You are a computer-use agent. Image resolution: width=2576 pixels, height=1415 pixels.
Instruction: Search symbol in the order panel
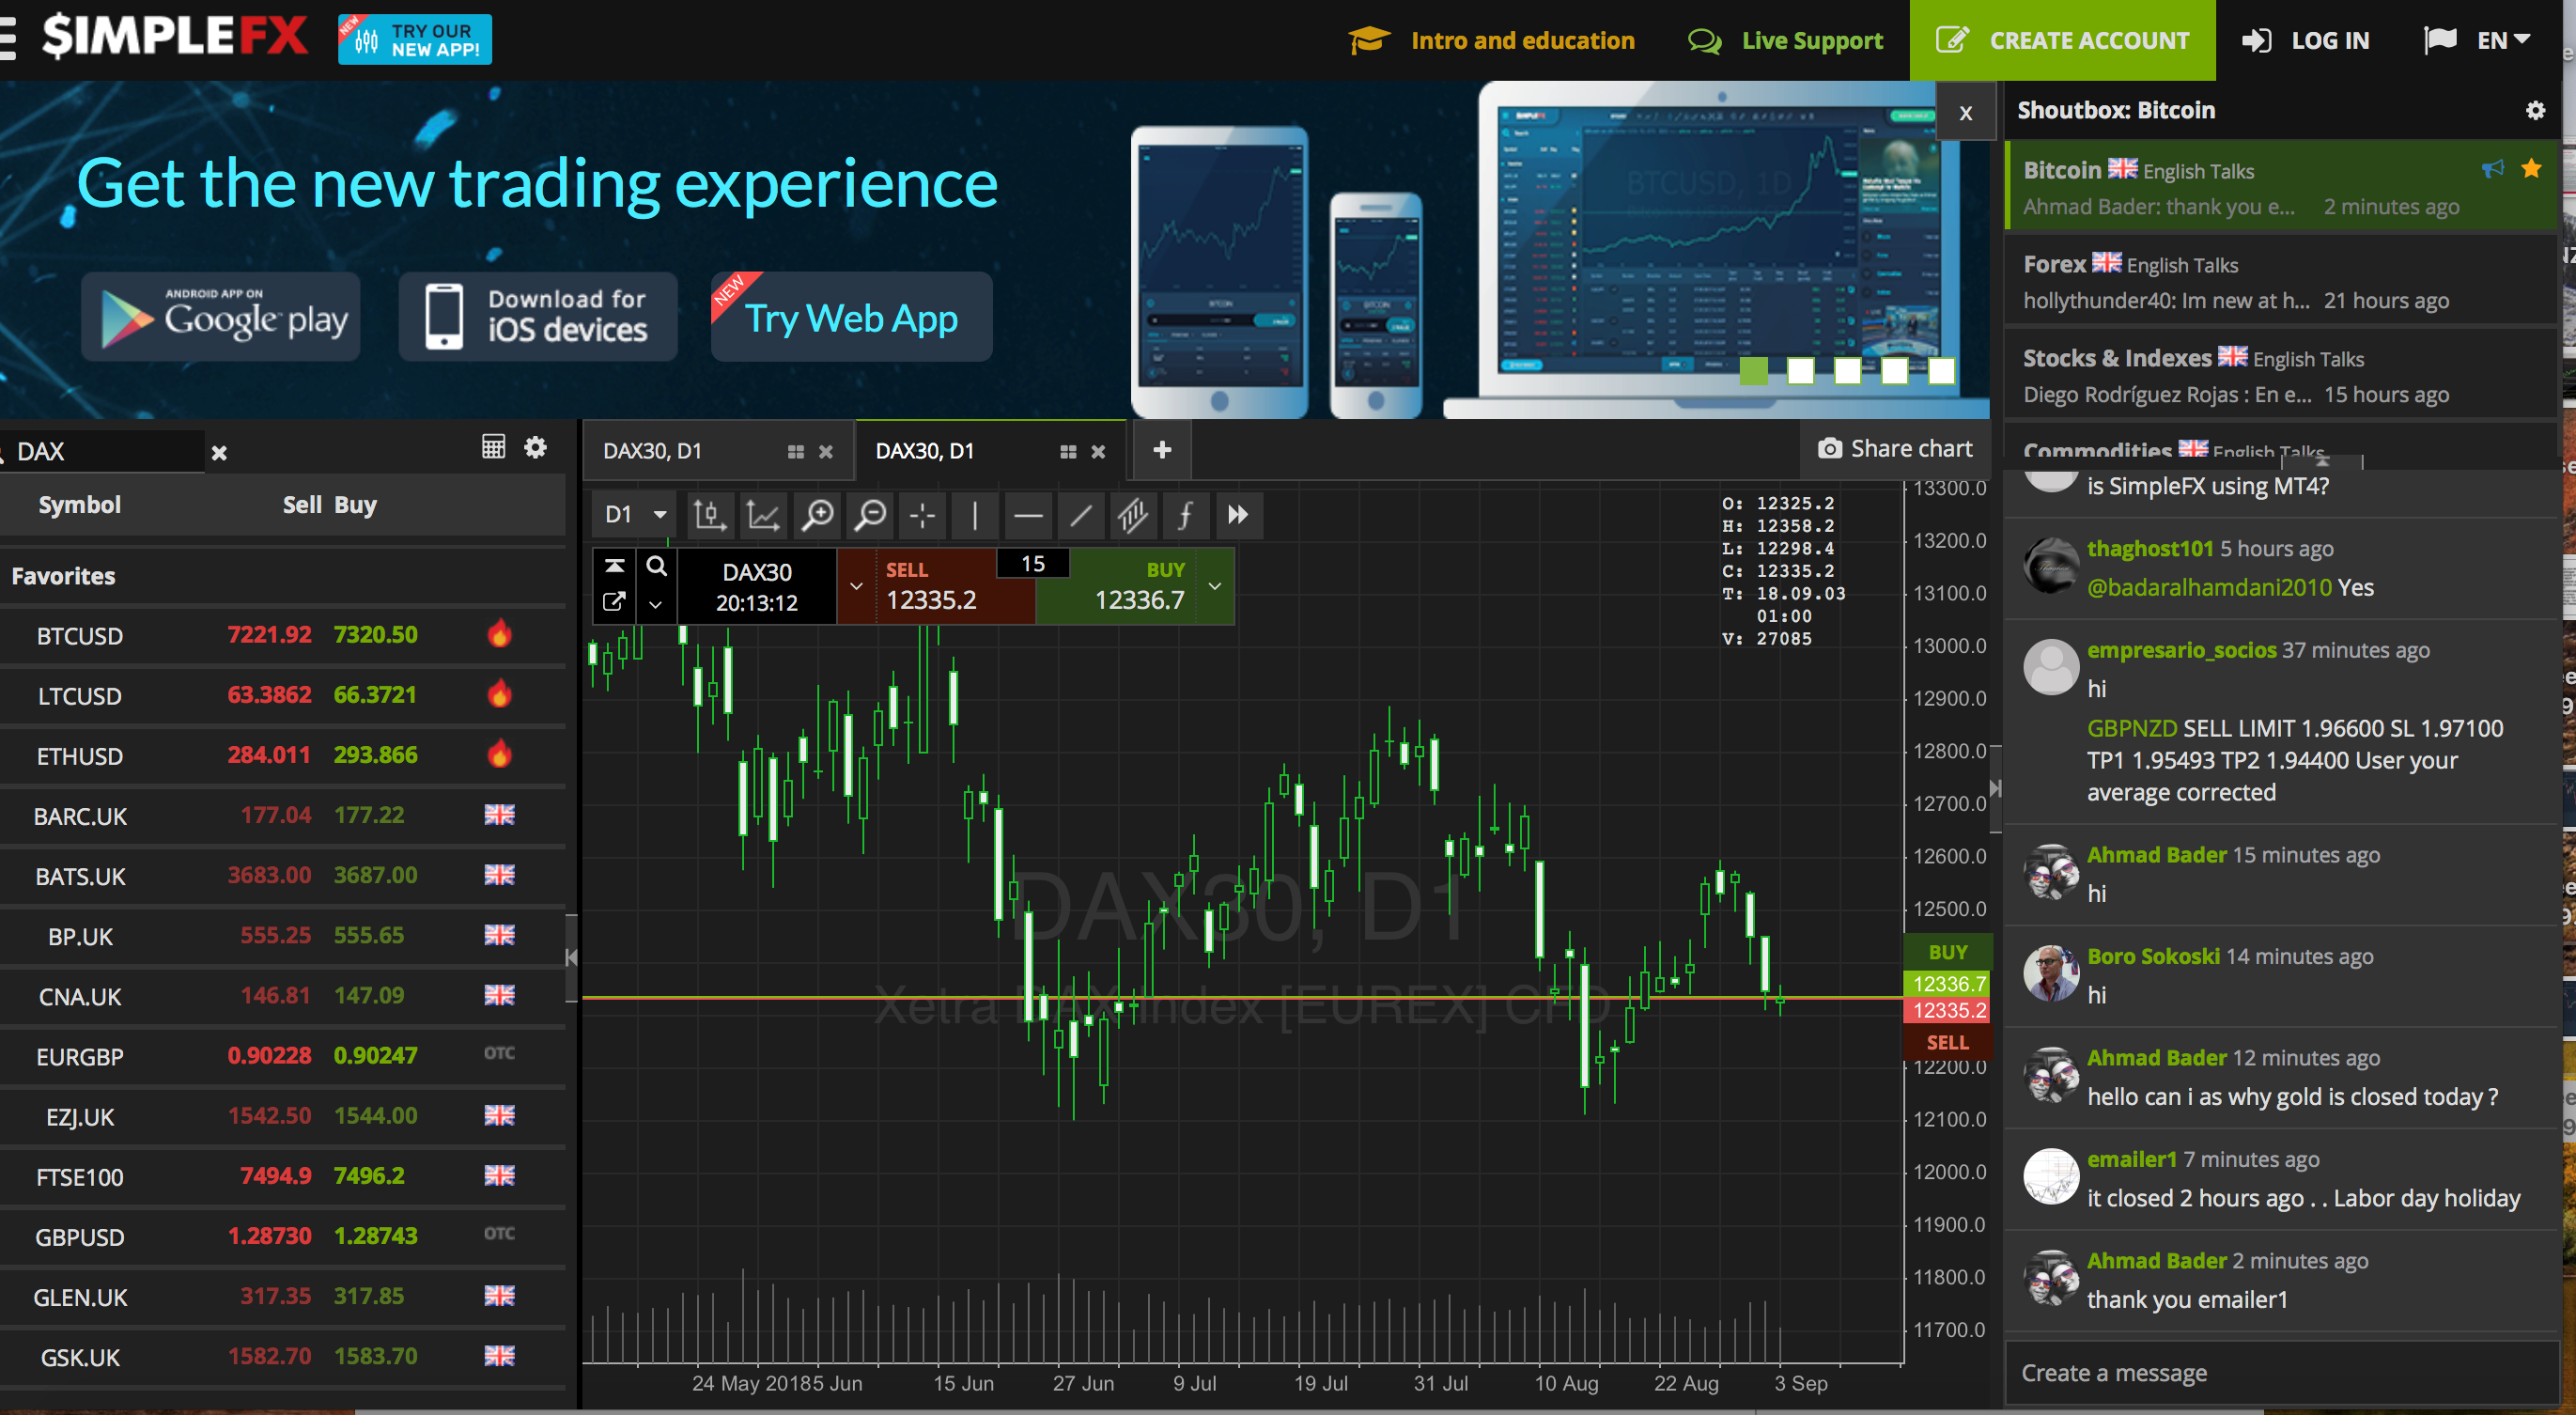coord(656,566)
